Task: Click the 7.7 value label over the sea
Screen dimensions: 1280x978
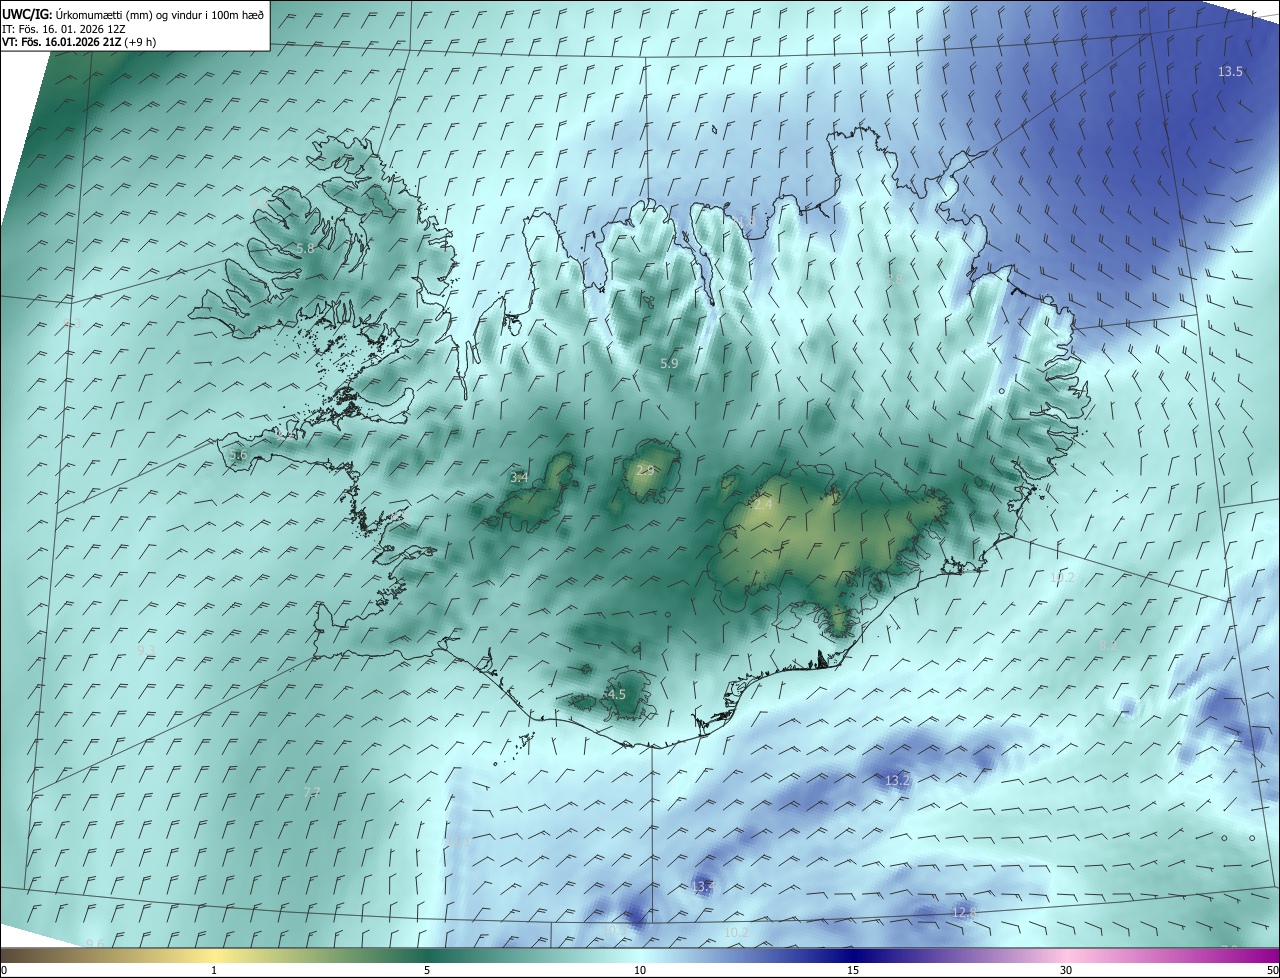Action: click(x=311, y=793)
